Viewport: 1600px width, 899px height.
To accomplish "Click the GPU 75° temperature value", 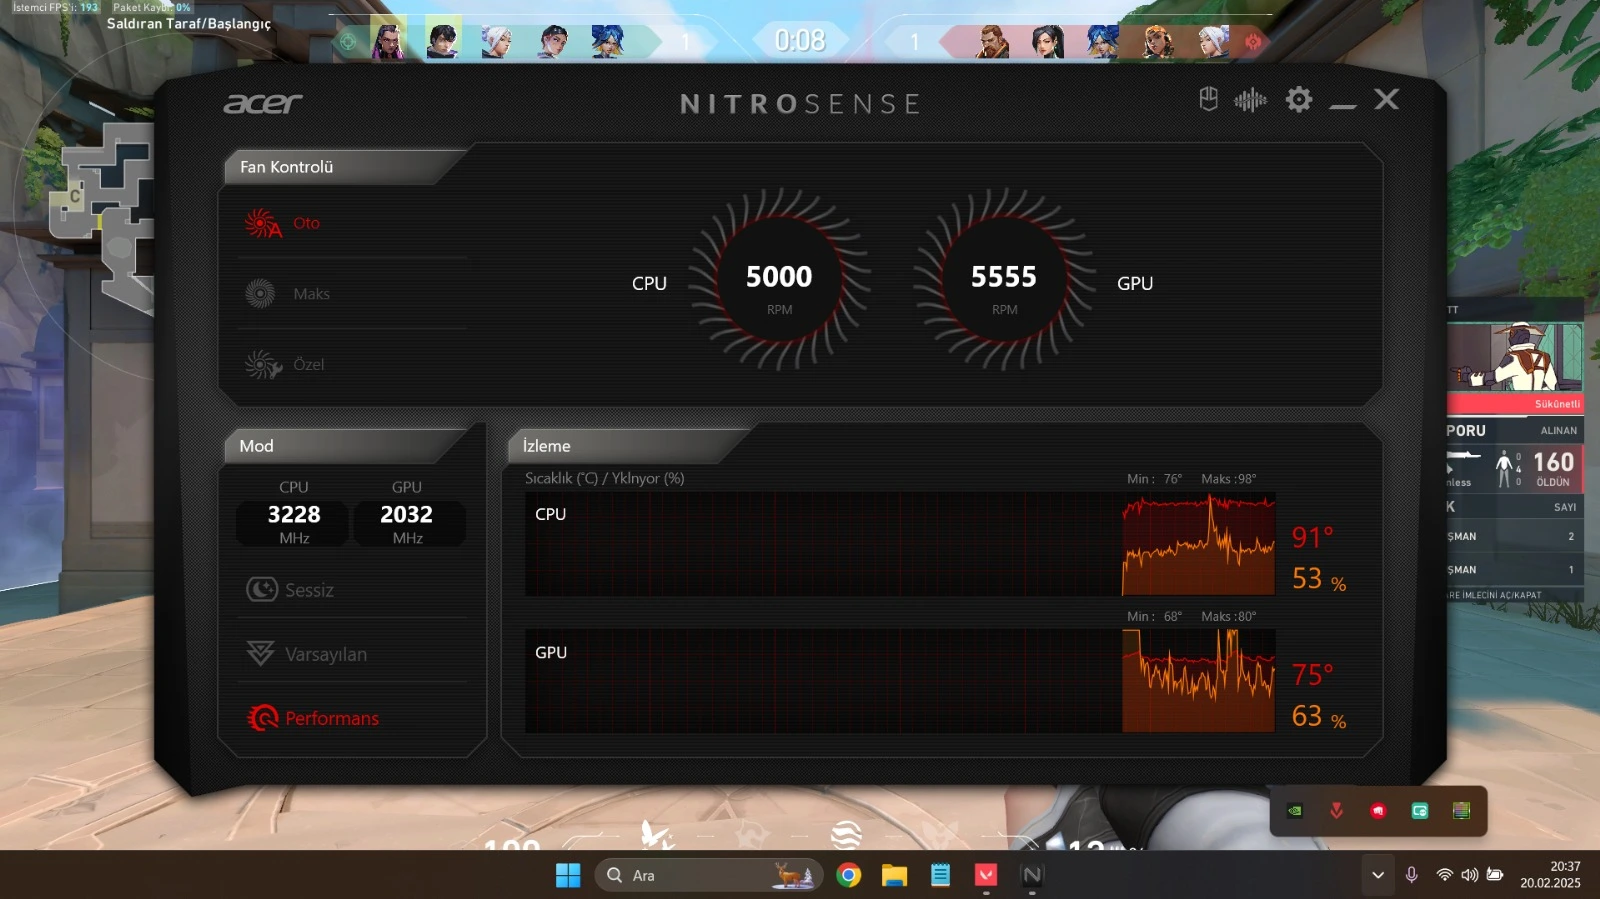I will coord(1312,675).
